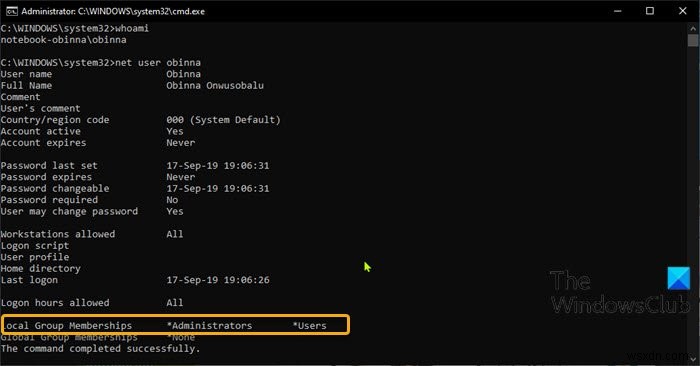This screenshot has height=366, width=700.
Task: Close the Command Prompt window
Action: [683, 11]
